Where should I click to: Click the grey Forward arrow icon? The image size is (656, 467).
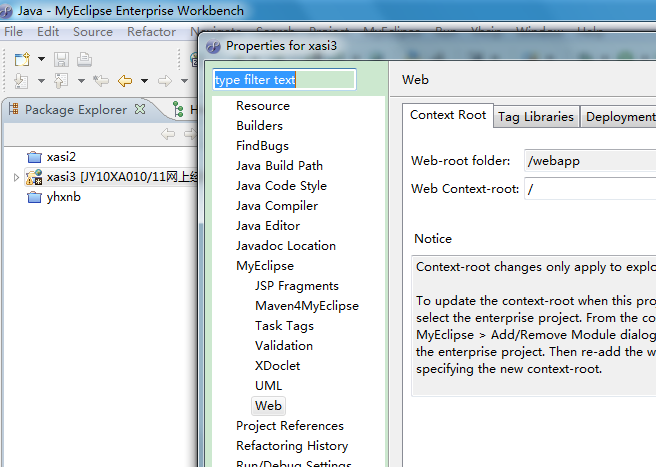[165, 80]
